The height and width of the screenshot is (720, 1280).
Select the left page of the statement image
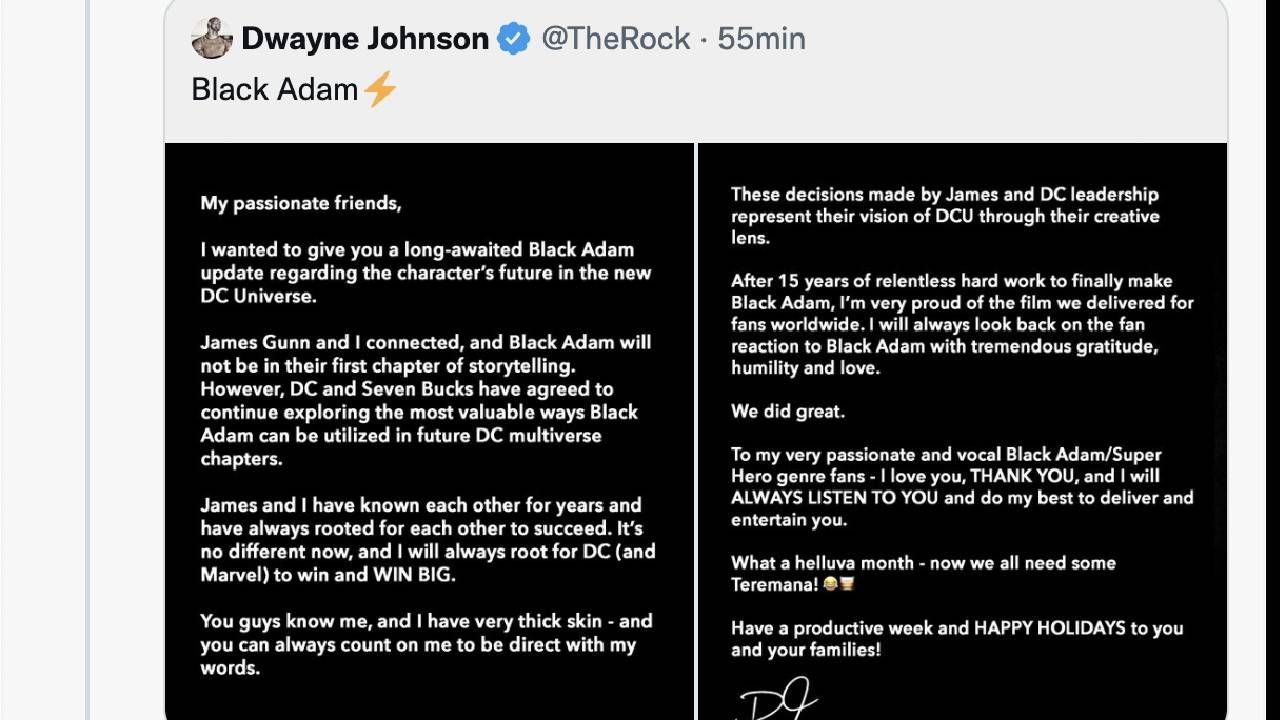(x=428, y=430)
